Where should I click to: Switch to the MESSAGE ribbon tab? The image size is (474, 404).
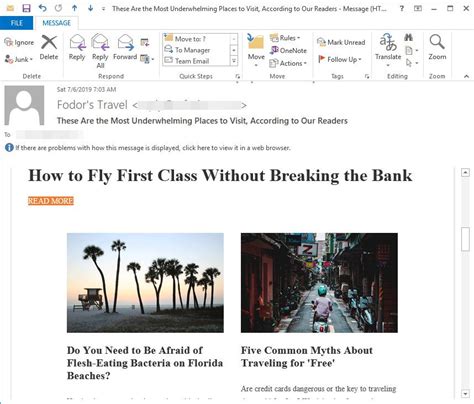coord(57,23)
